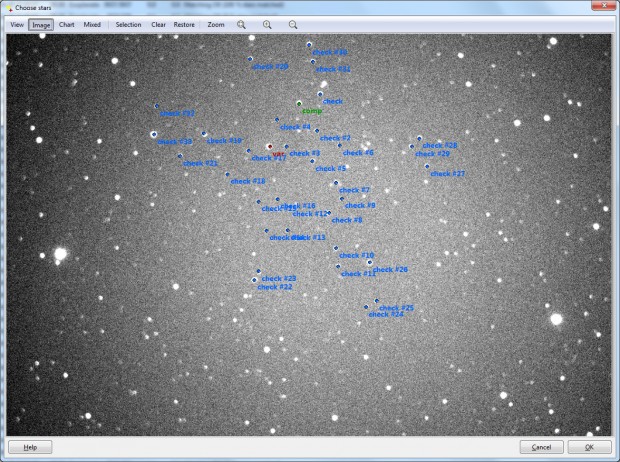Click the 'check #32' star label
620x462 pixels.
tap(177, 114)
